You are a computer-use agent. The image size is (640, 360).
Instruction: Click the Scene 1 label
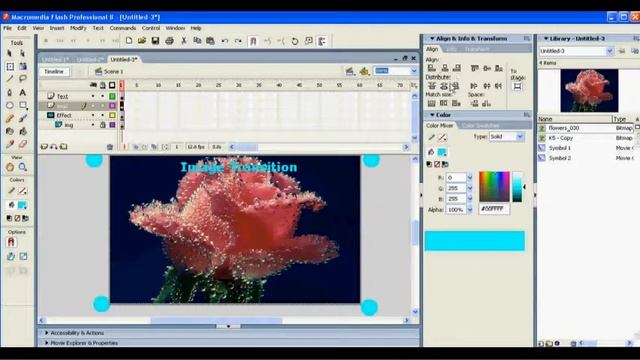[x=113, y=72]
